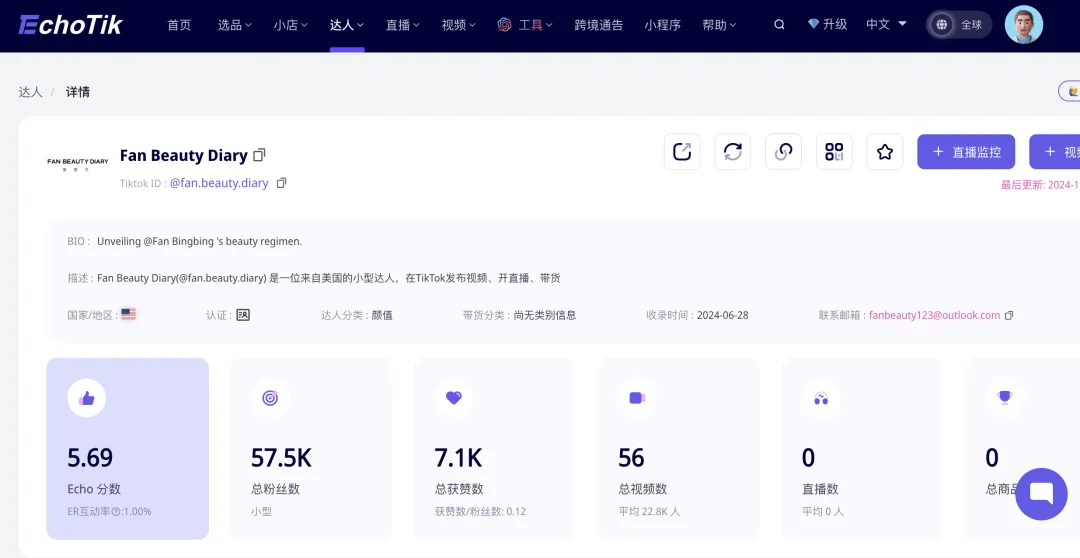The image size is (1080, 558).
Task: Expand the 选品 dropdown menu
Action: pyautogui.click(x=234, y=25)
